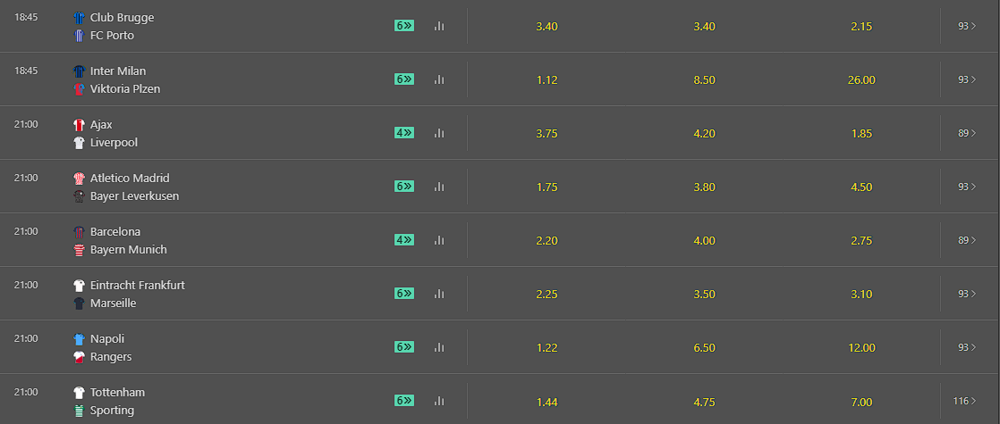Open stats icon for Napoli vs Rangers

(x=439, y=347)
